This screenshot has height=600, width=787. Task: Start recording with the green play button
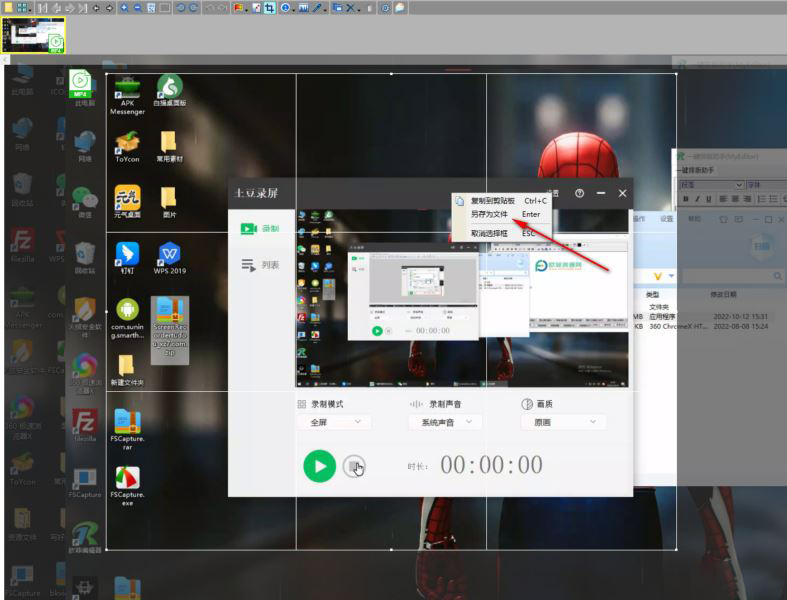coord(319,466)
